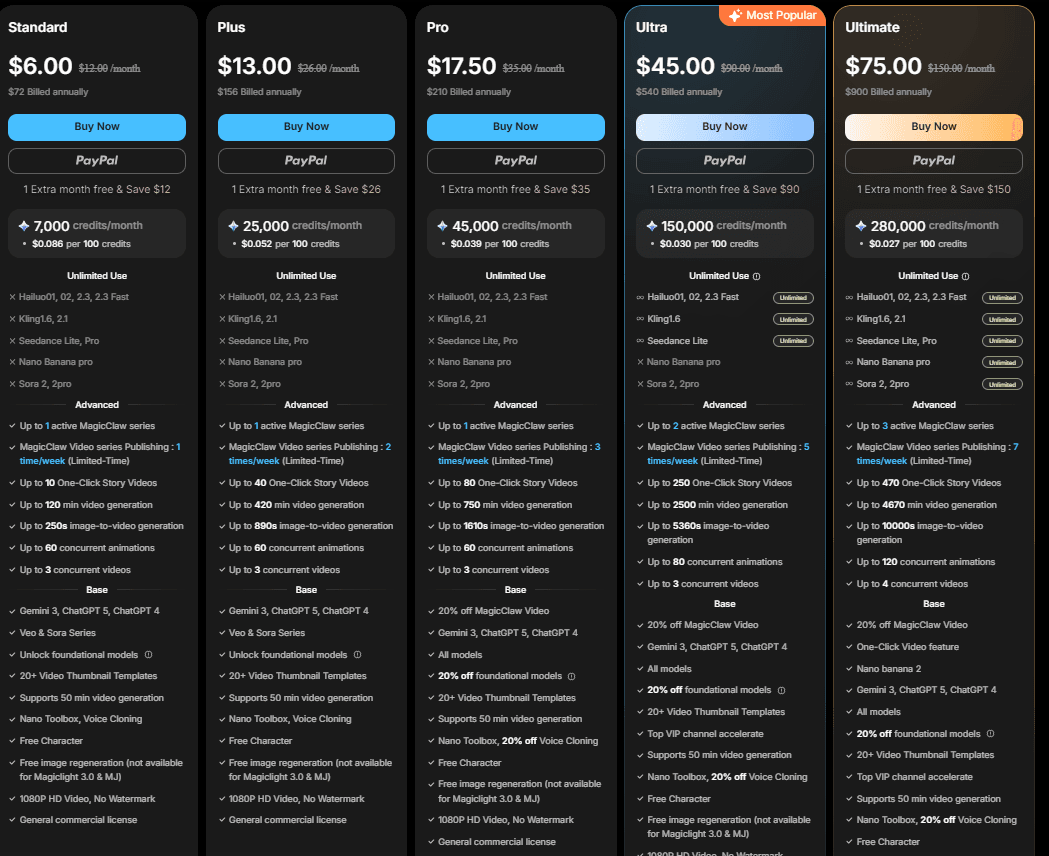Click 'Veo & Sora Series' in Standard
Screen dimensions: 1049x856
tap(58, 633)
